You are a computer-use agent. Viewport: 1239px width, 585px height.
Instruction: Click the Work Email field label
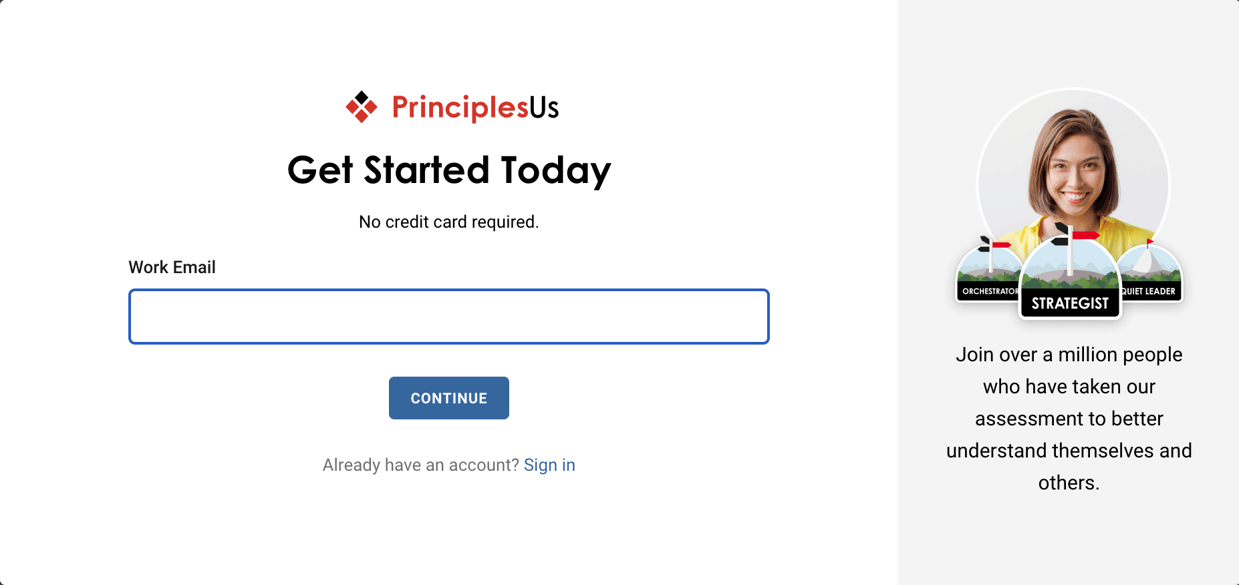172,267
